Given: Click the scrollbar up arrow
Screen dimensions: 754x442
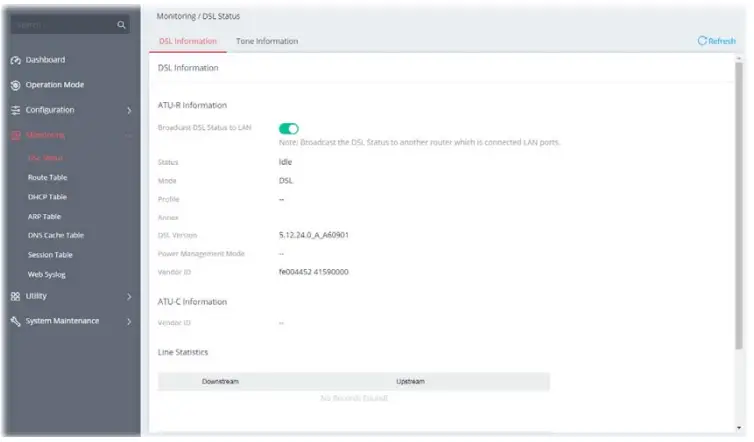Looking at the screenshot, I should (x=739, y=58).
